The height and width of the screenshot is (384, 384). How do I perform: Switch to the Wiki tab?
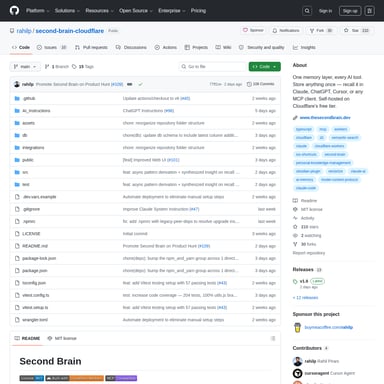[223, 47]
